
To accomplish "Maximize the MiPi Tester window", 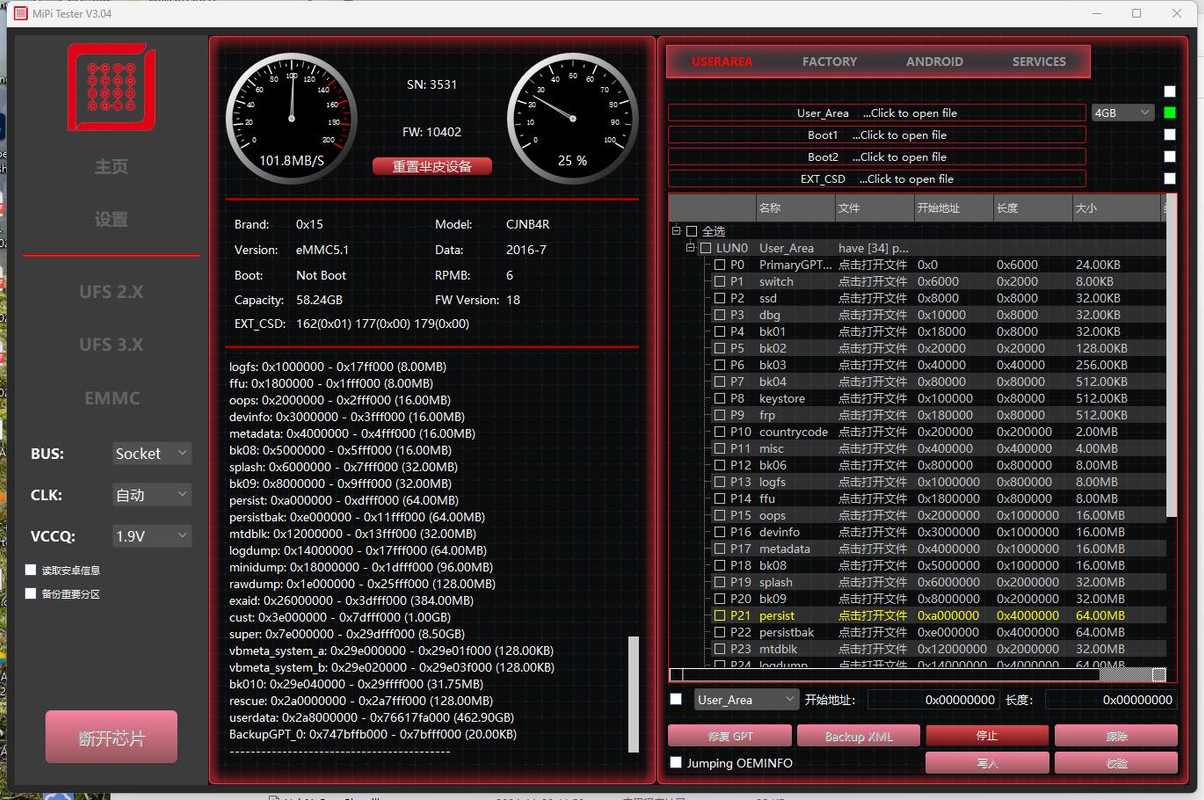I will [x=1136, y=13].
